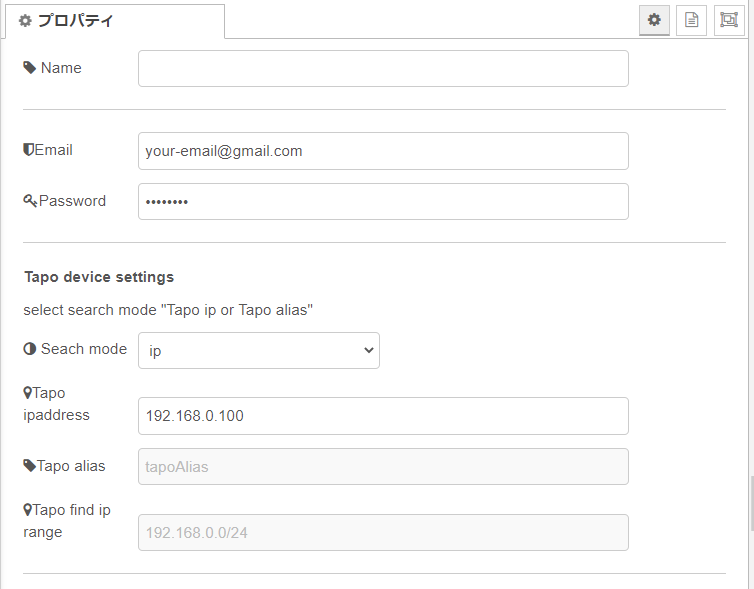Image resolution: width=754 pixels, height=589 pixels.
Task: Click the tag icon beside Name
Action: 30,68
